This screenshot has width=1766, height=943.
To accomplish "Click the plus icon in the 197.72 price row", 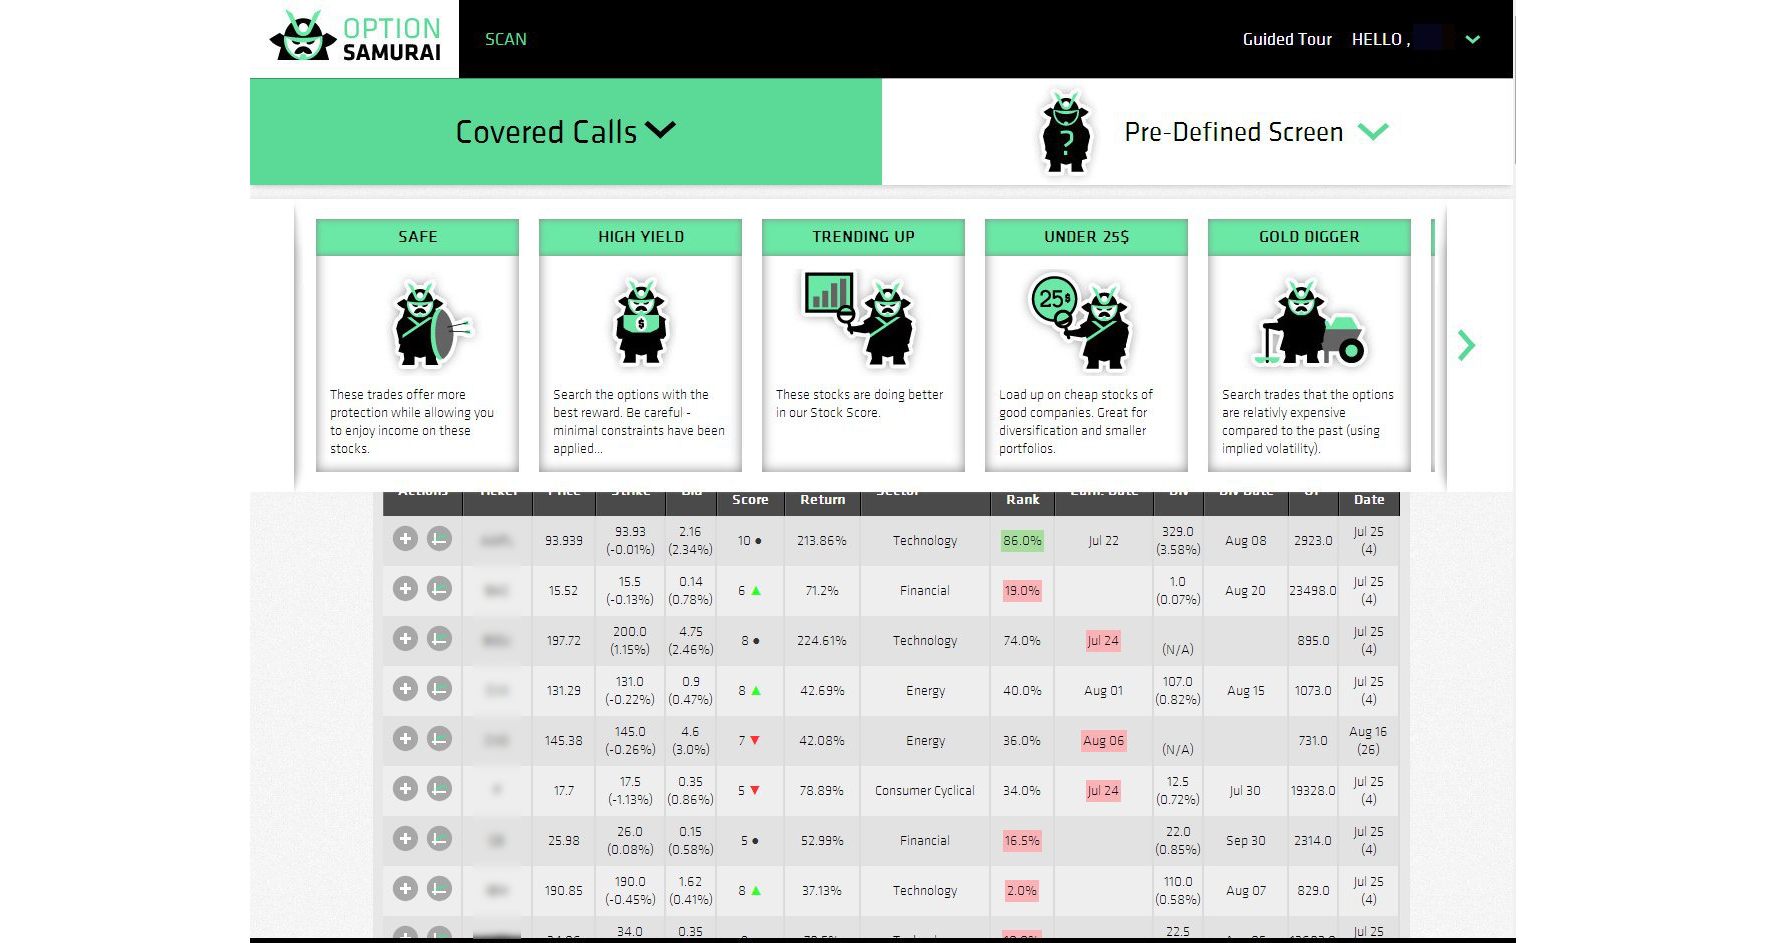I will tap(405, 639).
